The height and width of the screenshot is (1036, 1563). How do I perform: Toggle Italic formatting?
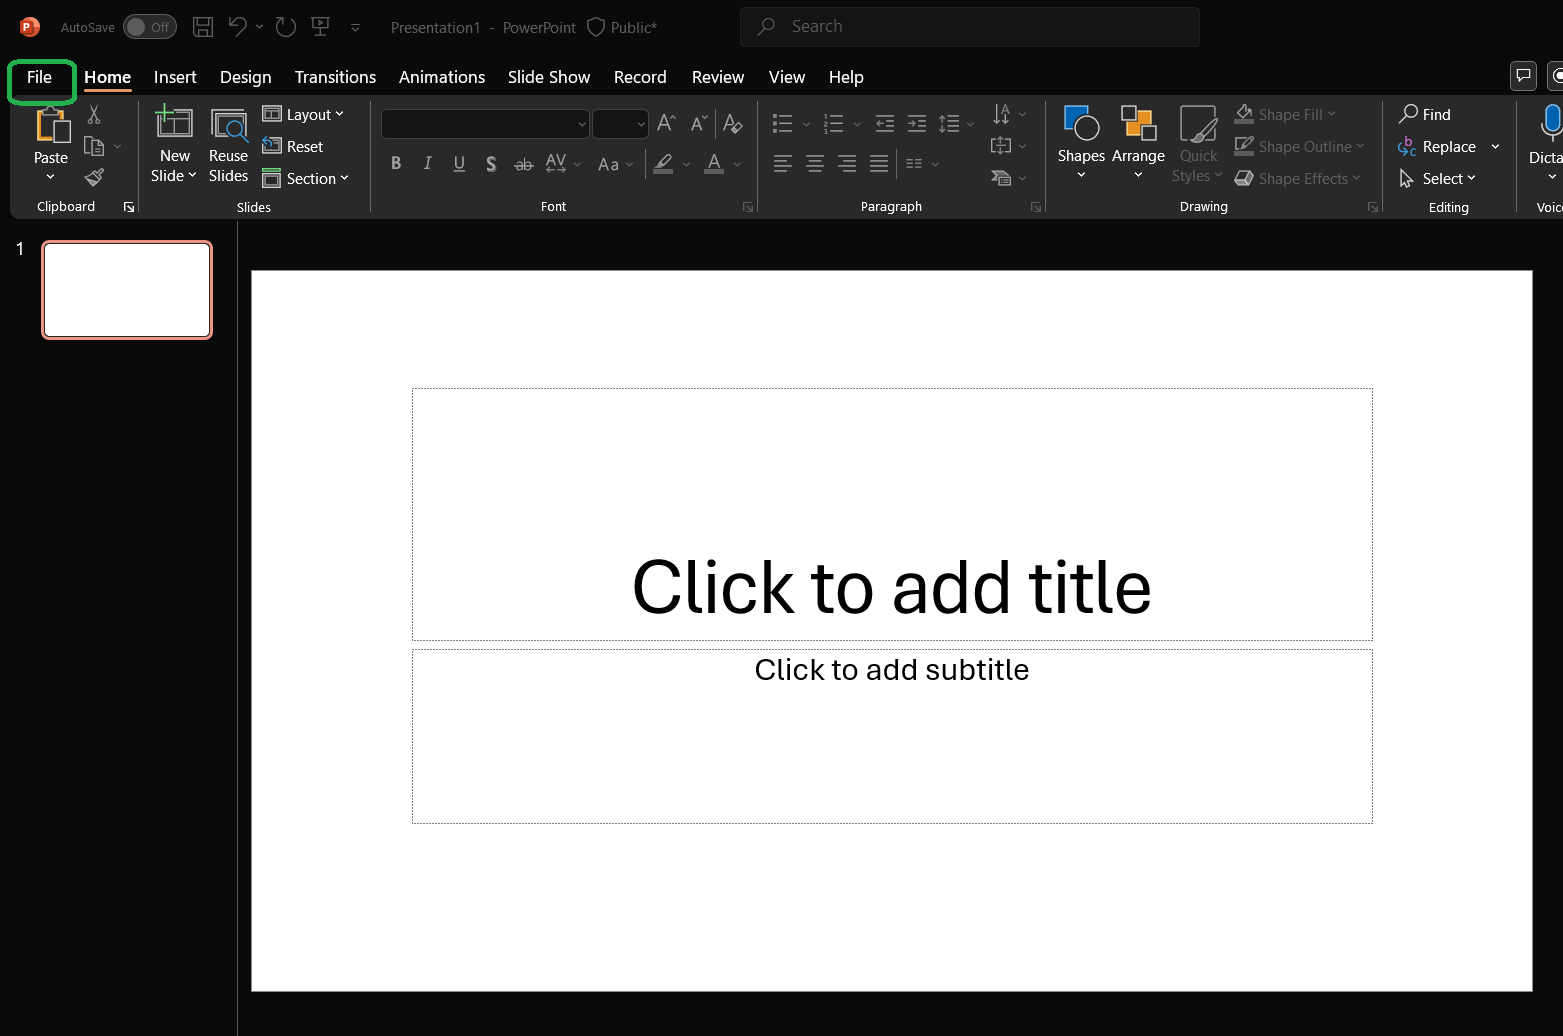pos(428,163)
